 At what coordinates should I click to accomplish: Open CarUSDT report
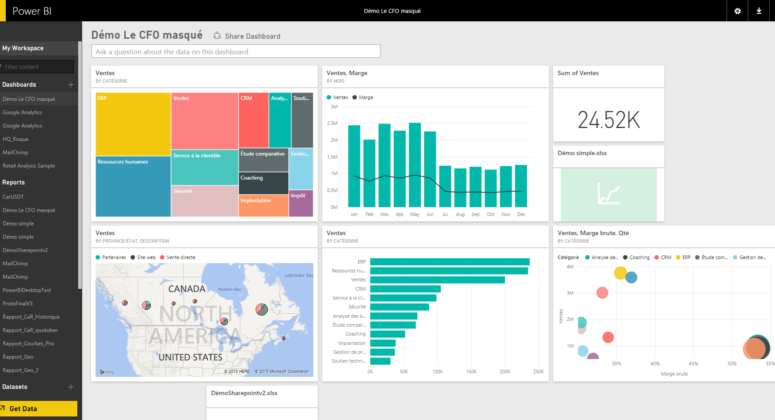point(13,197)
